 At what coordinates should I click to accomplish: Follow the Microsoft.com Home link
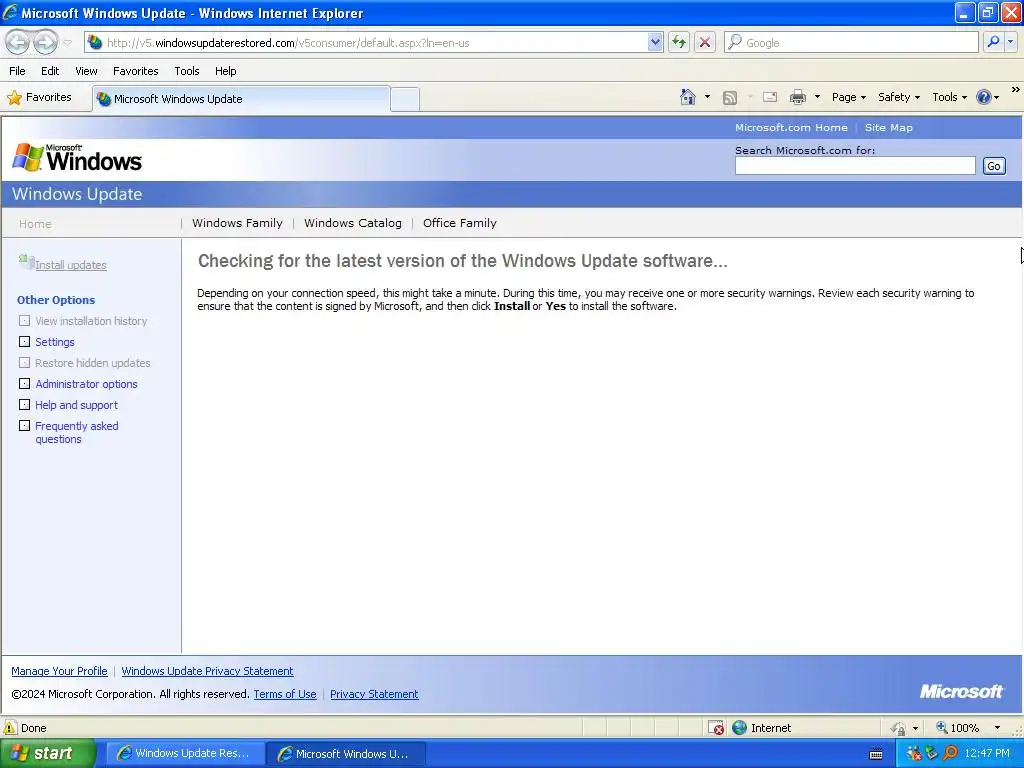pyautogui.click(x=791, y=127)
